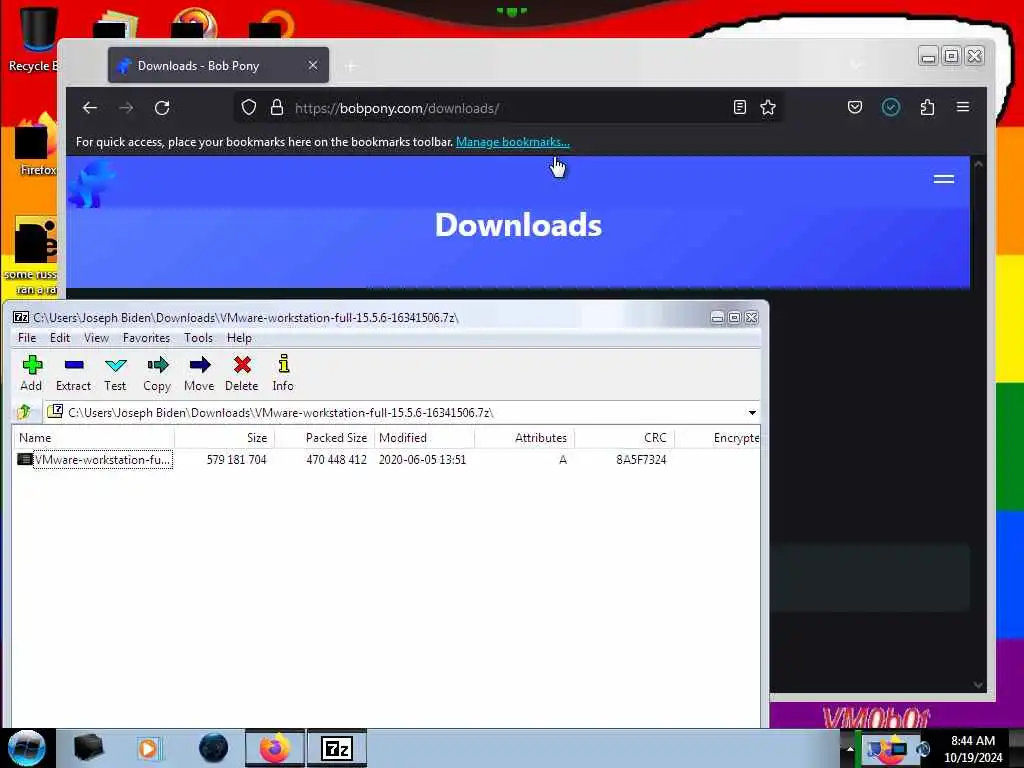
Task: Click the Bob Pony blue logo
Action: (x=93, y=184)
